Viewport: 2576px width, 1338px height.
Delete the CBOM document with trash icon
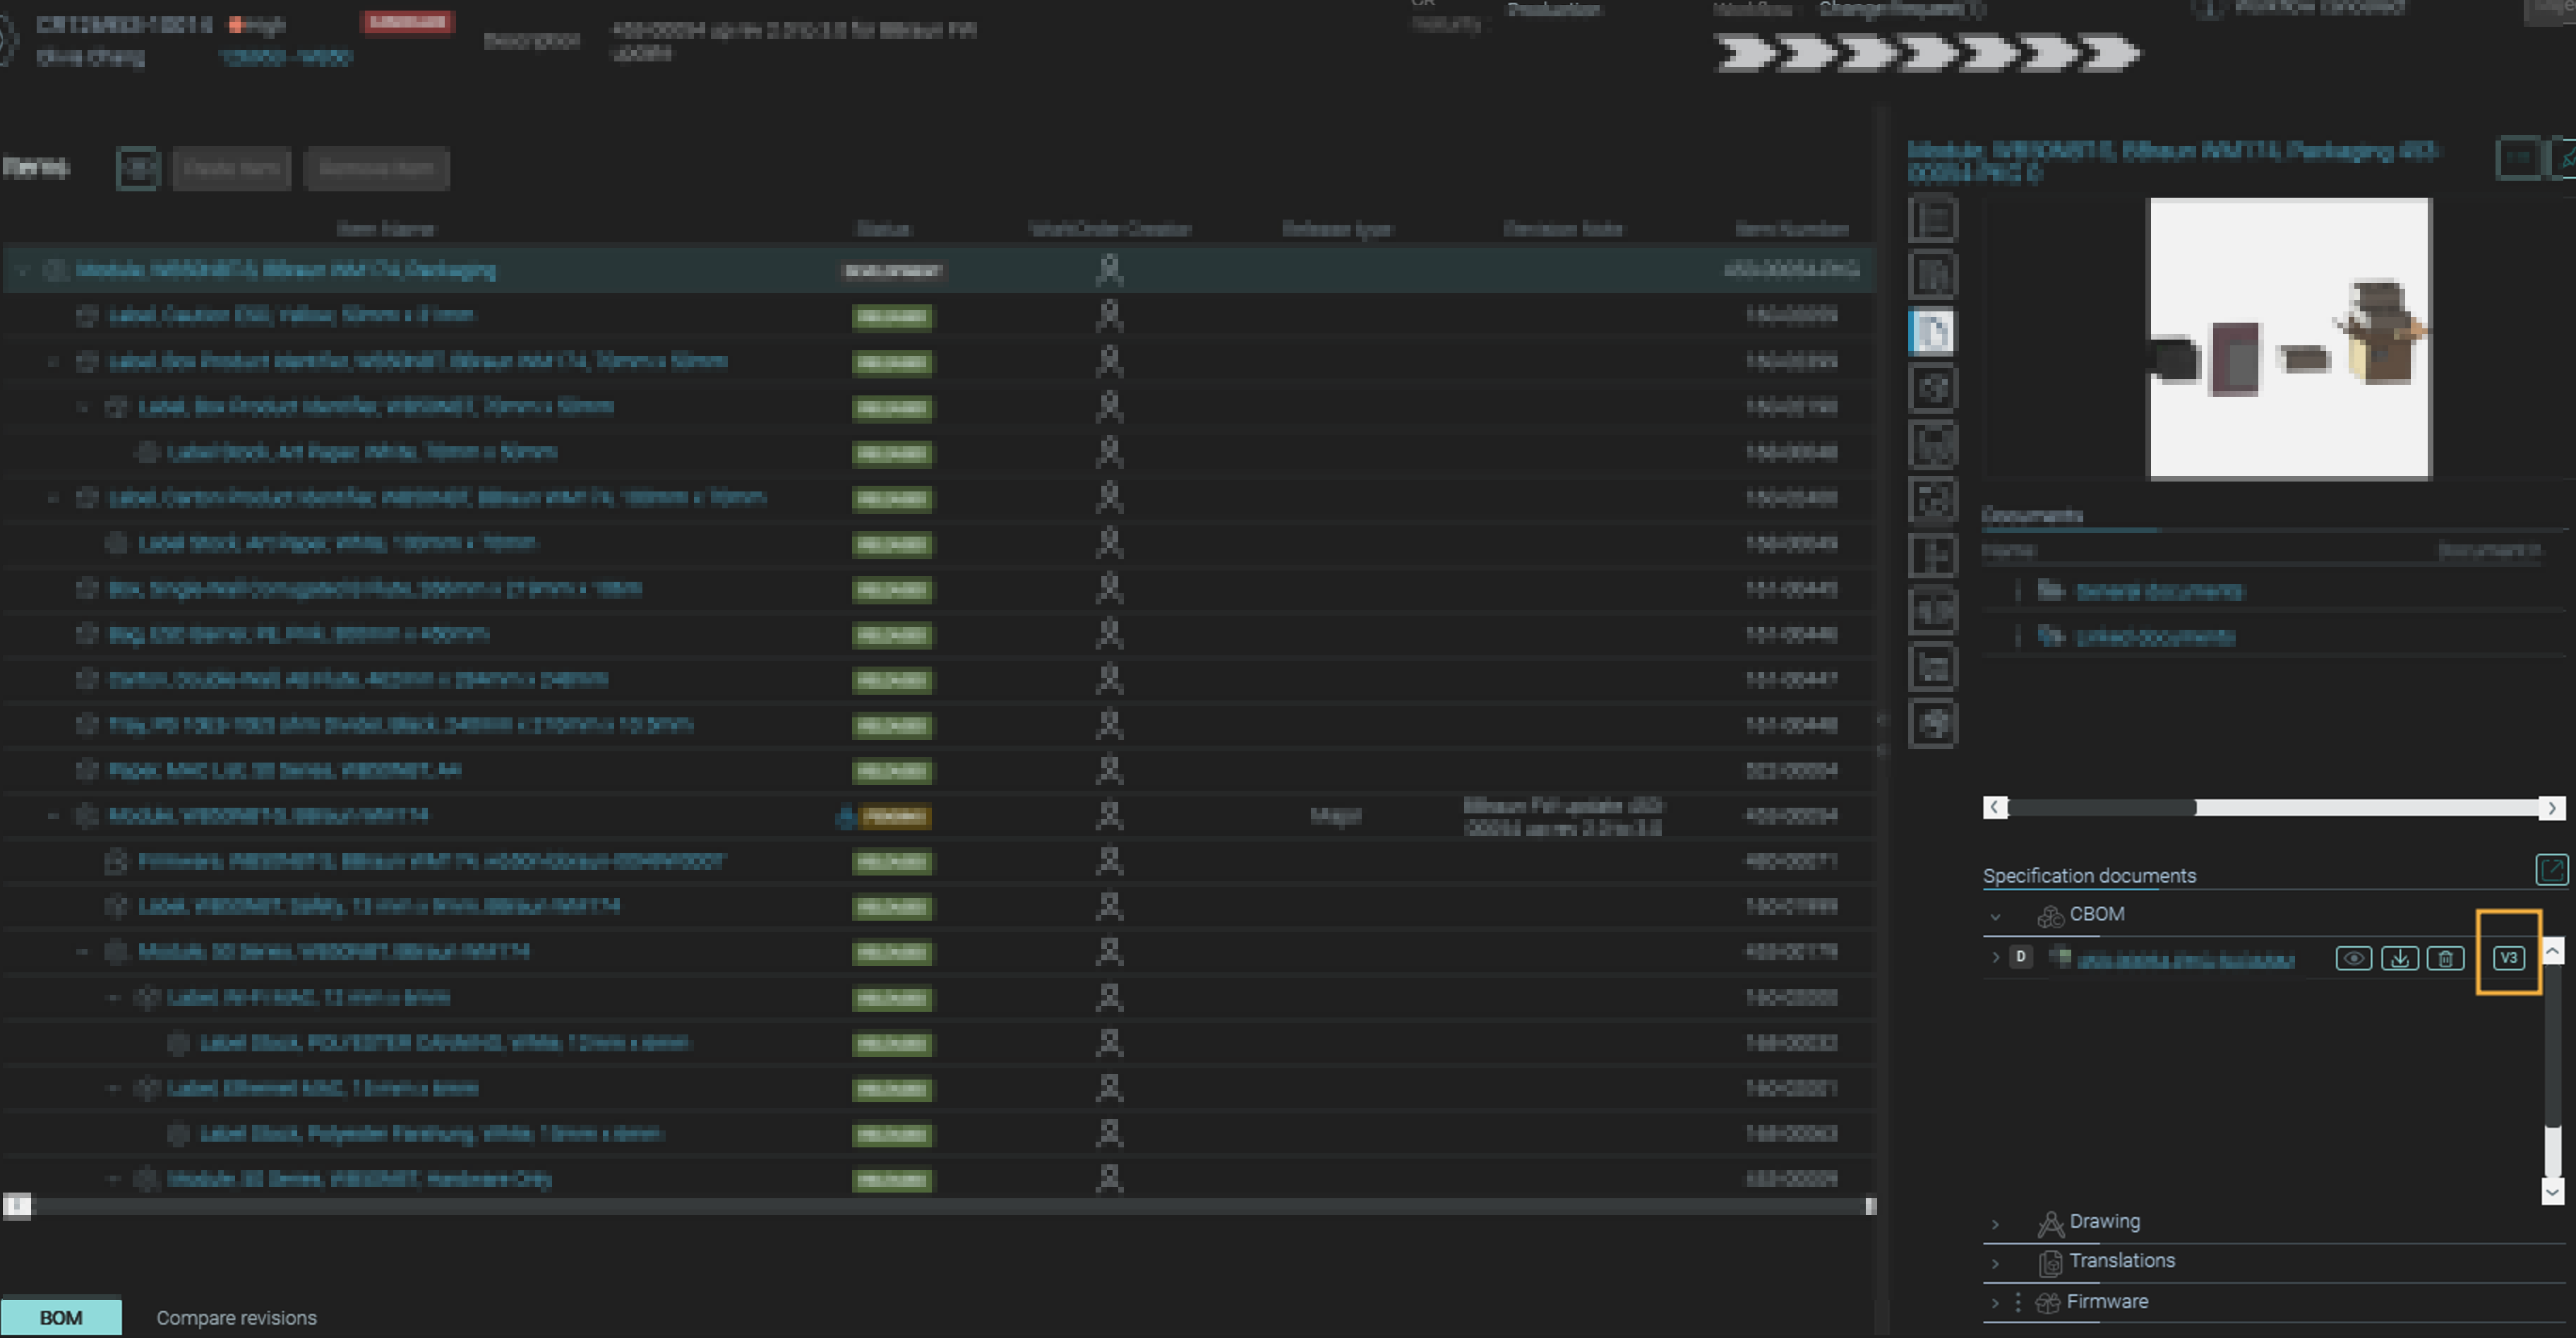coord(2445,958)
